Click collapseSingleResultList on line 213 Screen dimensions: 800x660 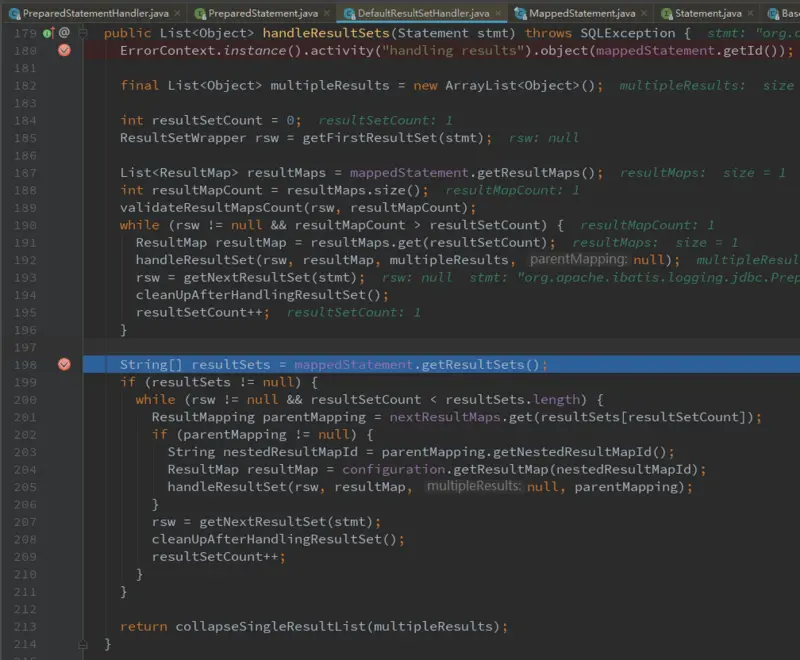[270, 626]
